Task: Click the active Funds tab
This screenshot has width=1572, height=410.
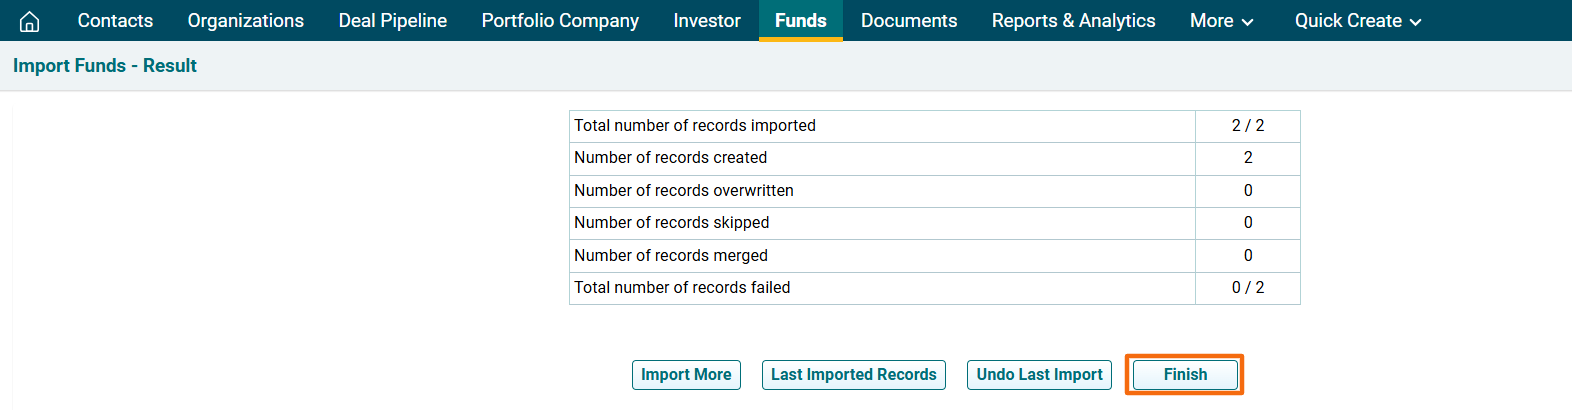Action: [800, 21]
